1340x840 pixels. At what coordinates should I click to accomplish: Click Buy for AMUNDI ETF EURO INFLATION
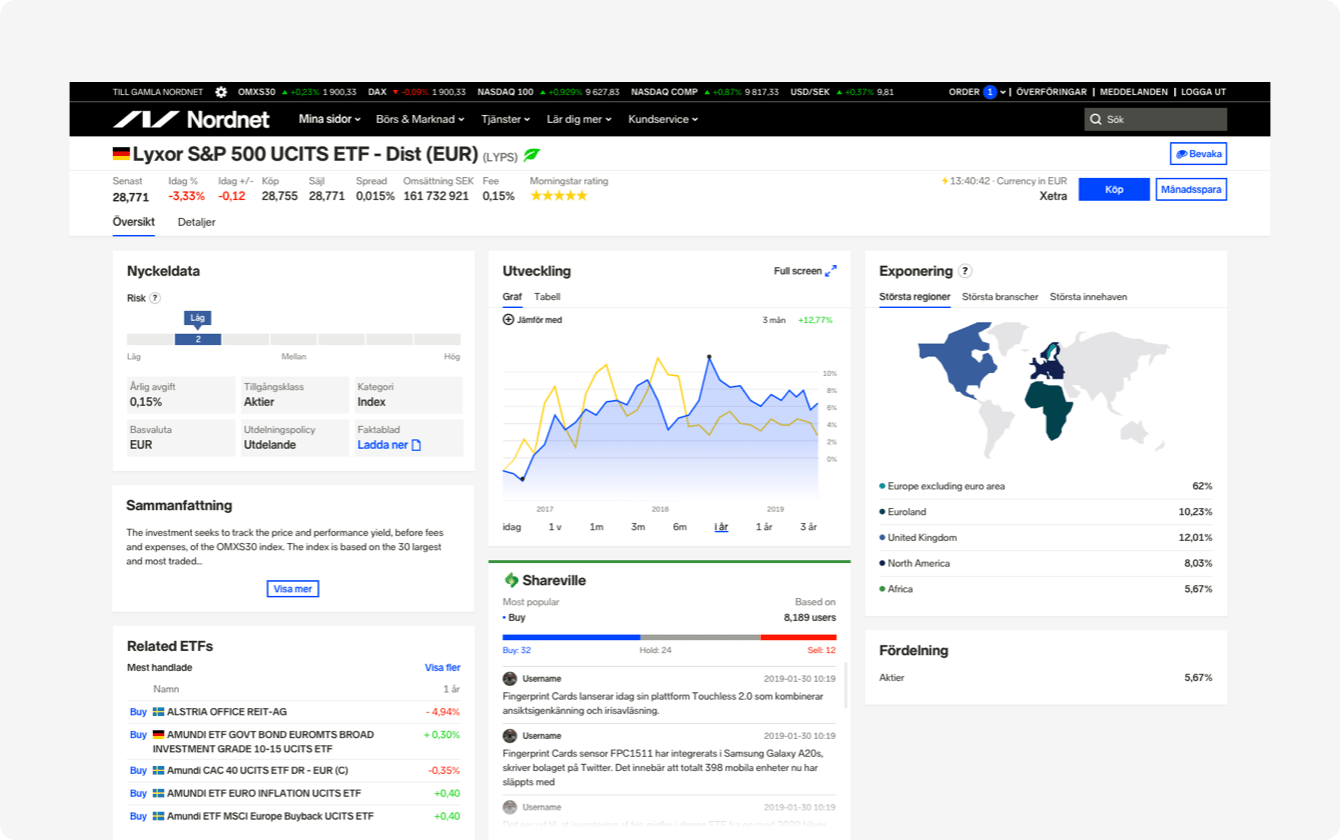click(138, 794)
